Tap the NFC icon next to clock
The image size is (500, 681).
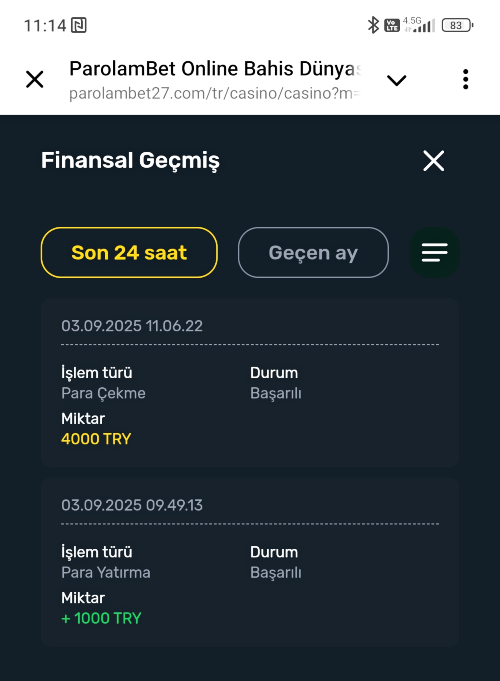click(79, 25)
